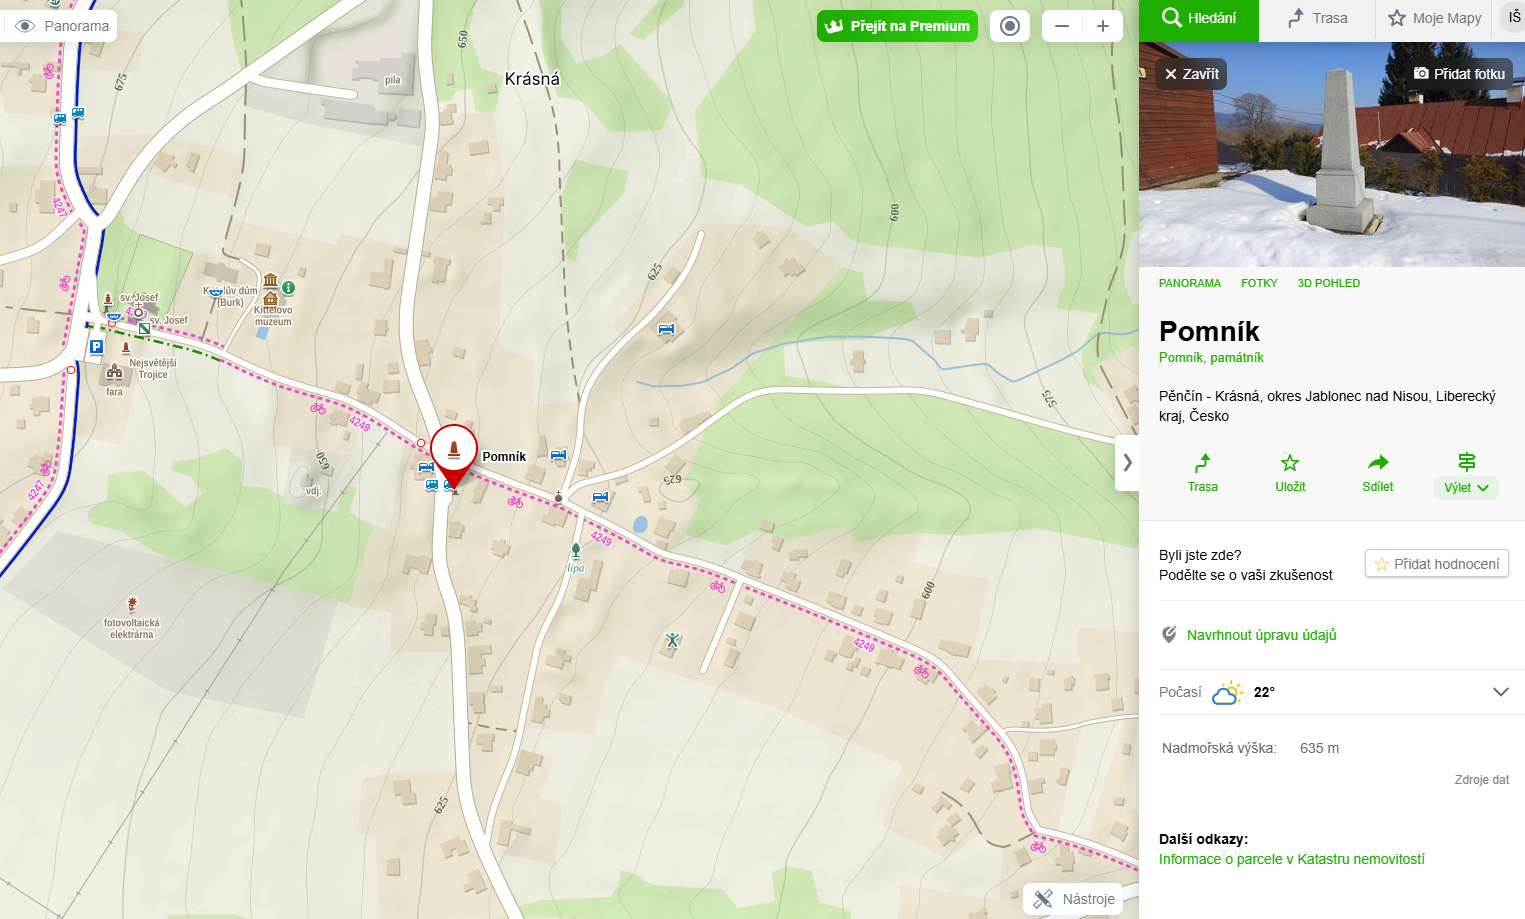Open Informace o parcele v Katastru link
Viewport: 1525px width, 919px height.
(1291, 859)
